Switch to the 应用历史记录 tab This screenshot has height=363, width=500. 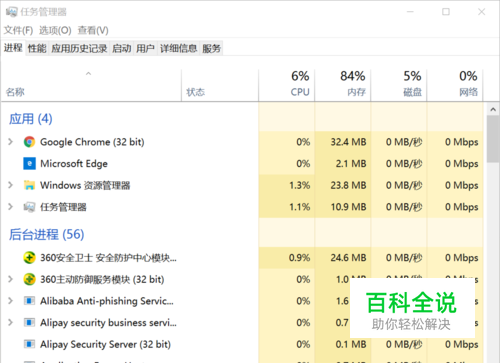click(79, 49)
